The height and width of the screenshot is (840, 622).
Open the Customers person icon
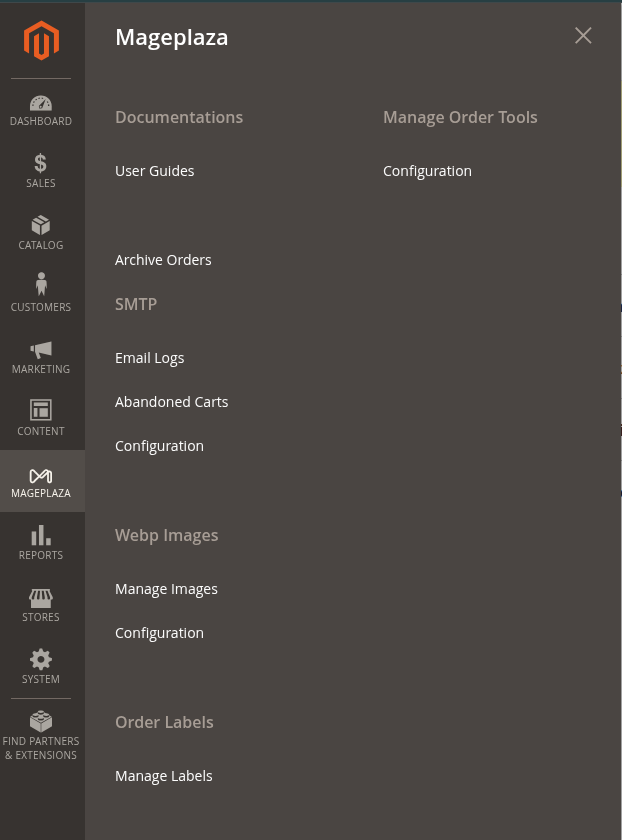click(x=41, y=286)
